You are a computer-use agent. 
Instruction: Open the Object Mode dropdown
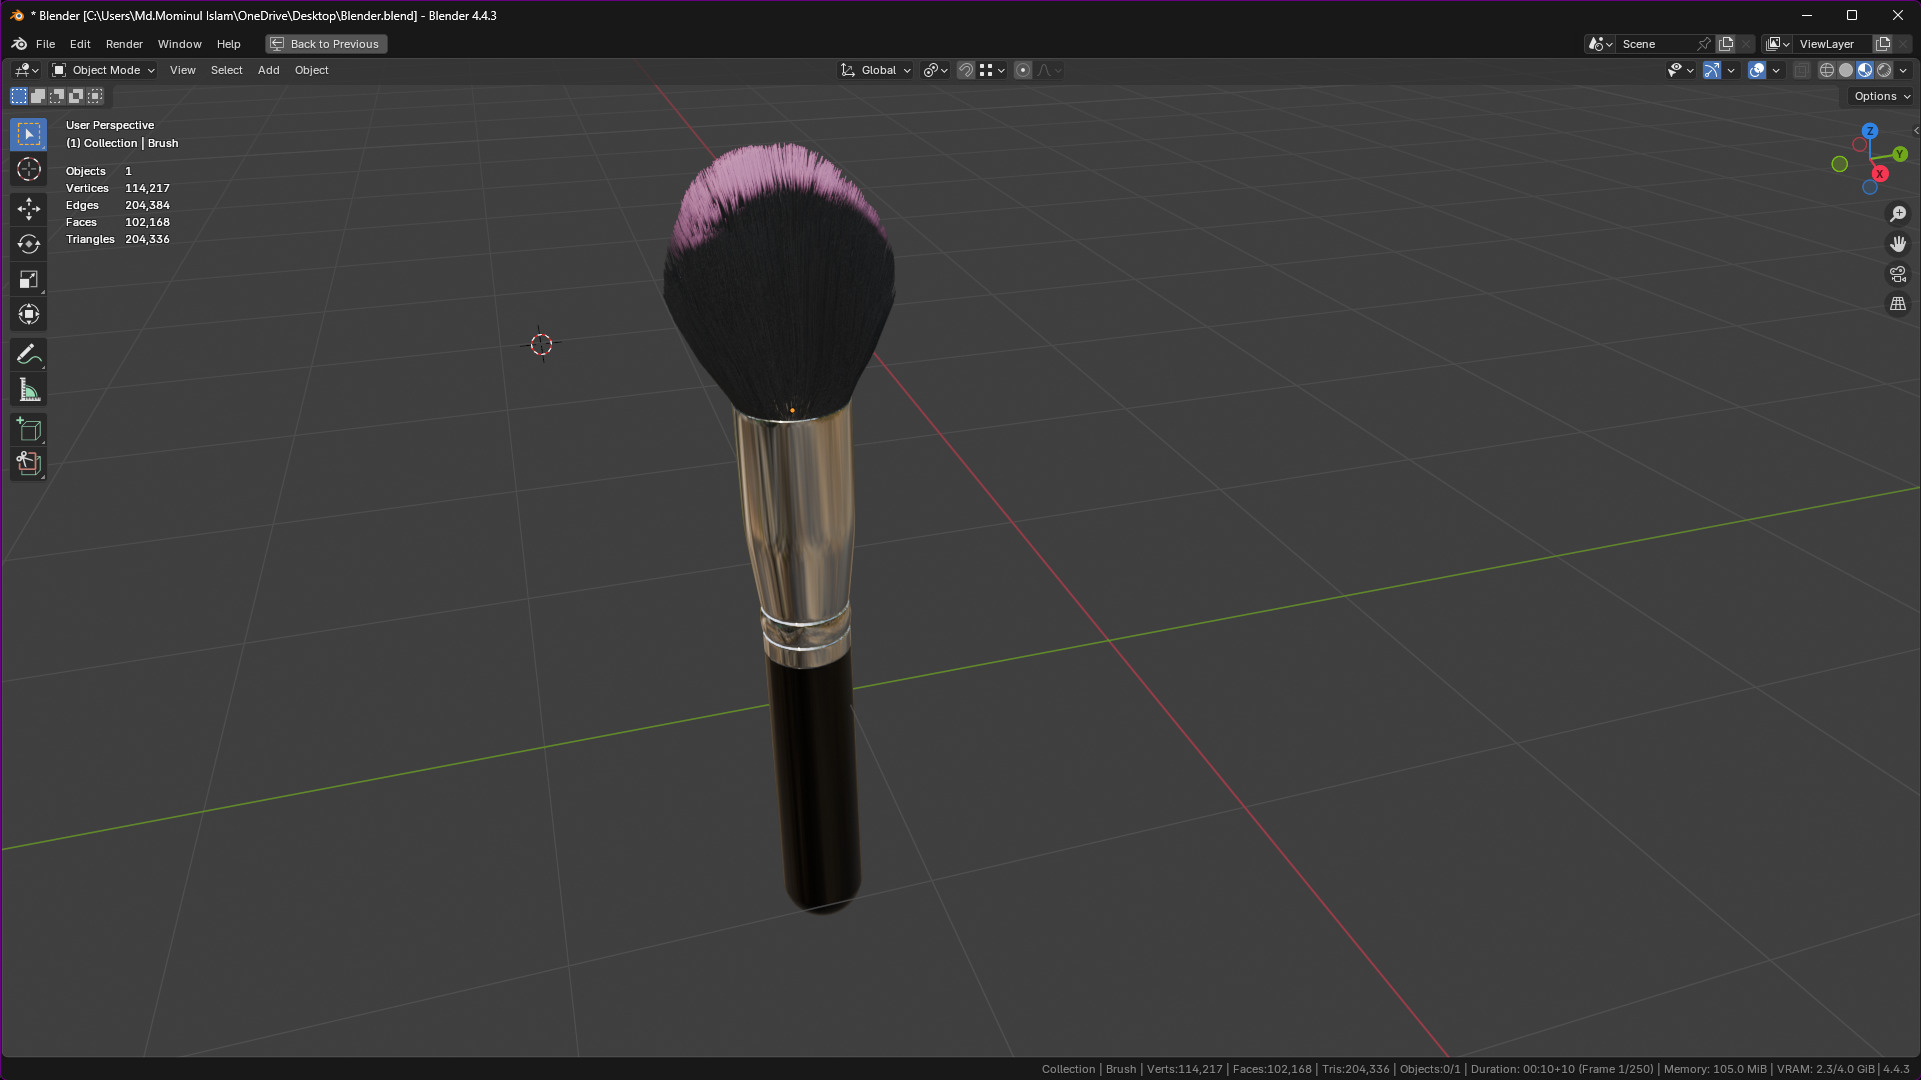103,70
